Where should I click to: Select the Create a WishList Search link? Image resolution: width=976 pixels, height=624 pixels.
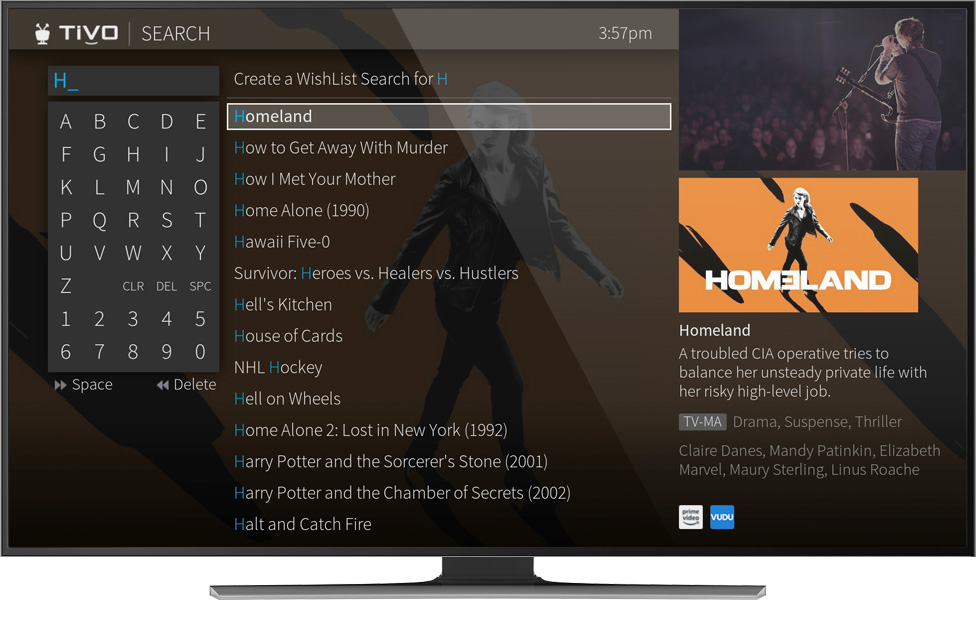pos(340,79)
